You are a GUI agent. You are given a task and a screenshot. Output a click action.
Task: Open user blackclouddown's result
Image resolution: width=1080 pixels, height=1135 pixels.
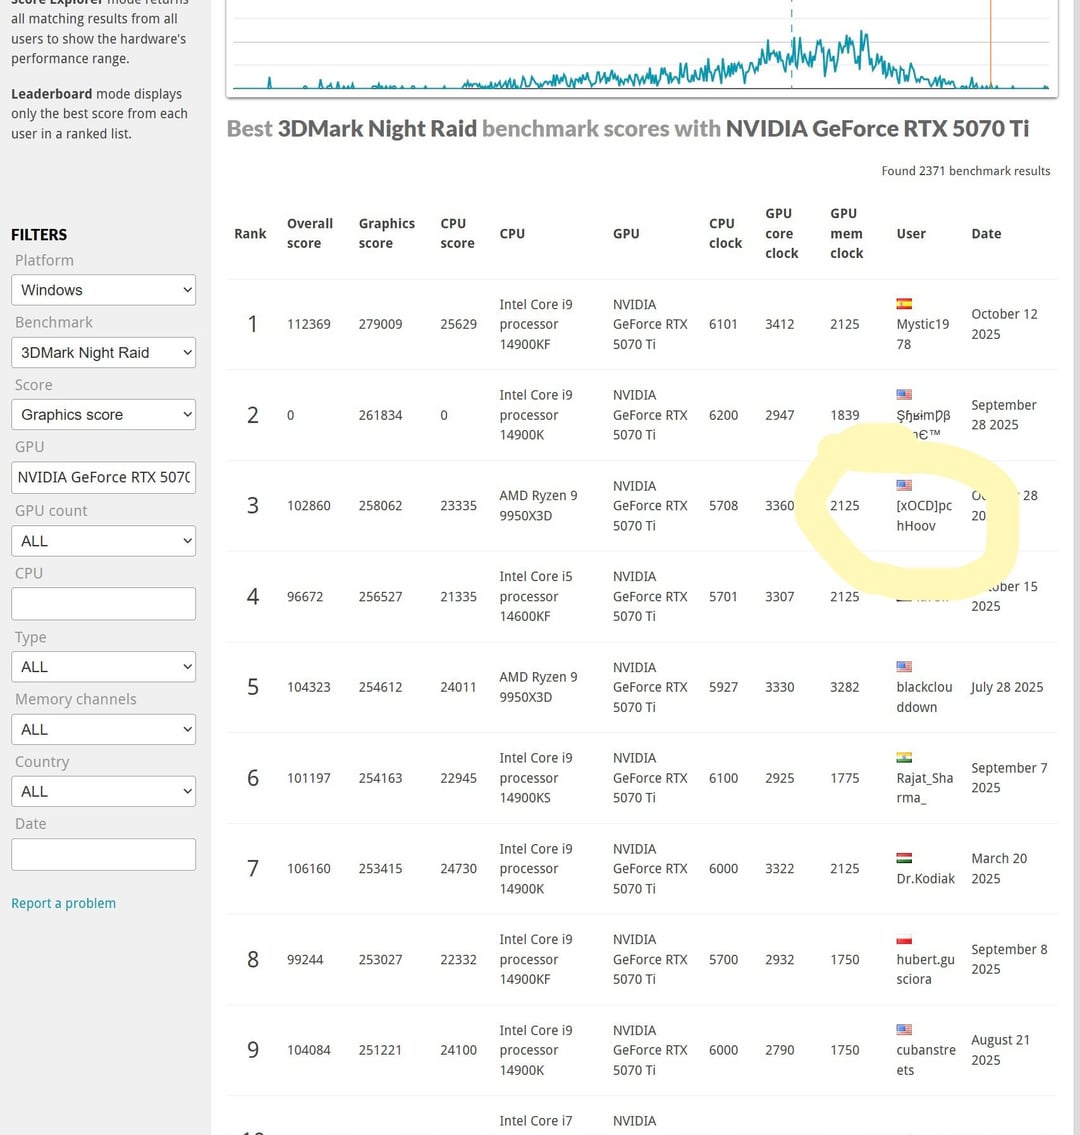coord(924,696)
